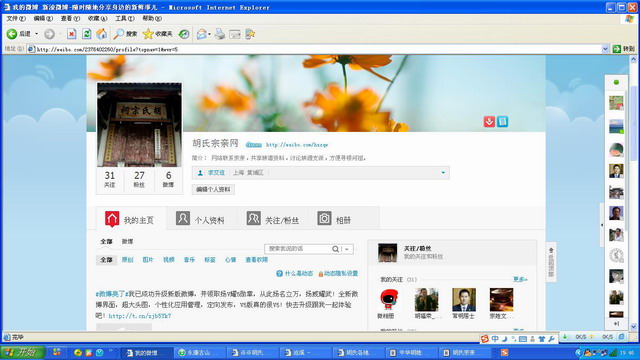Viewport: 640px width, 360px height.
Task: Refresh the page using the green arrows icon
Action: coord(87,34)
